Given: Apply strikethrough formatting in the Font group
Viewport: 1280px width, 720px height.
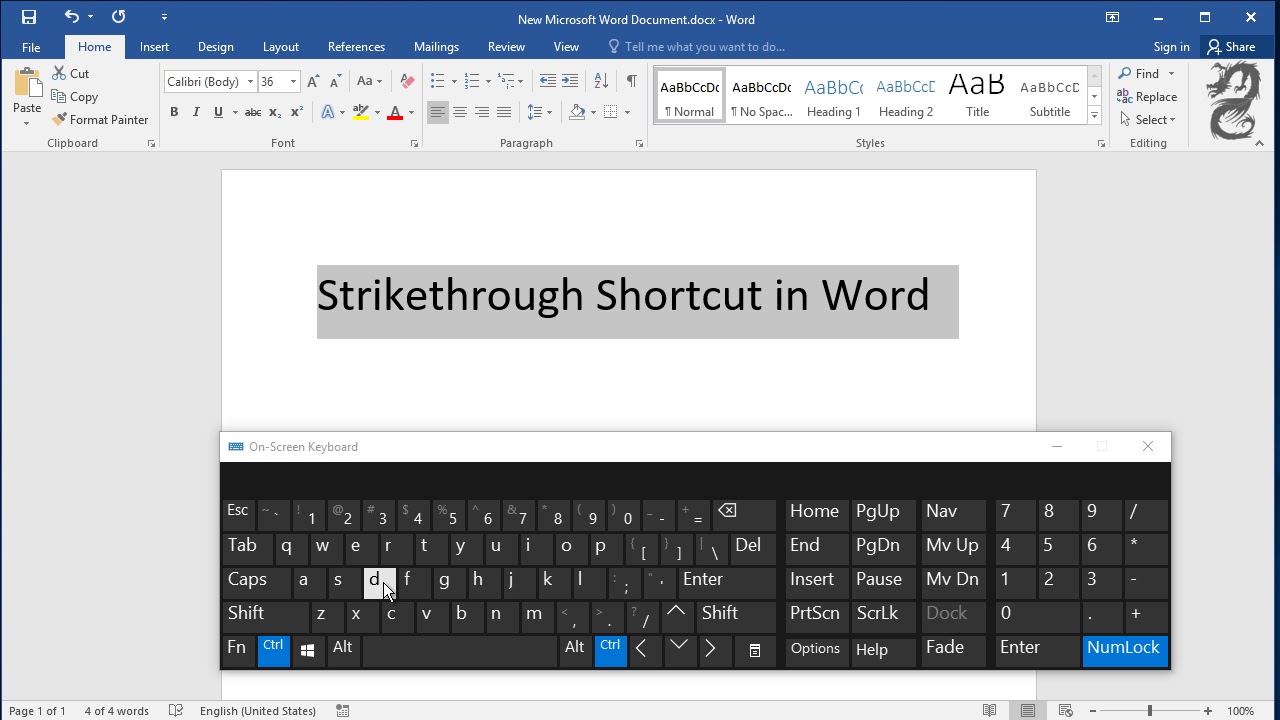Looking at the screenshot, I should tap(253, 112).
